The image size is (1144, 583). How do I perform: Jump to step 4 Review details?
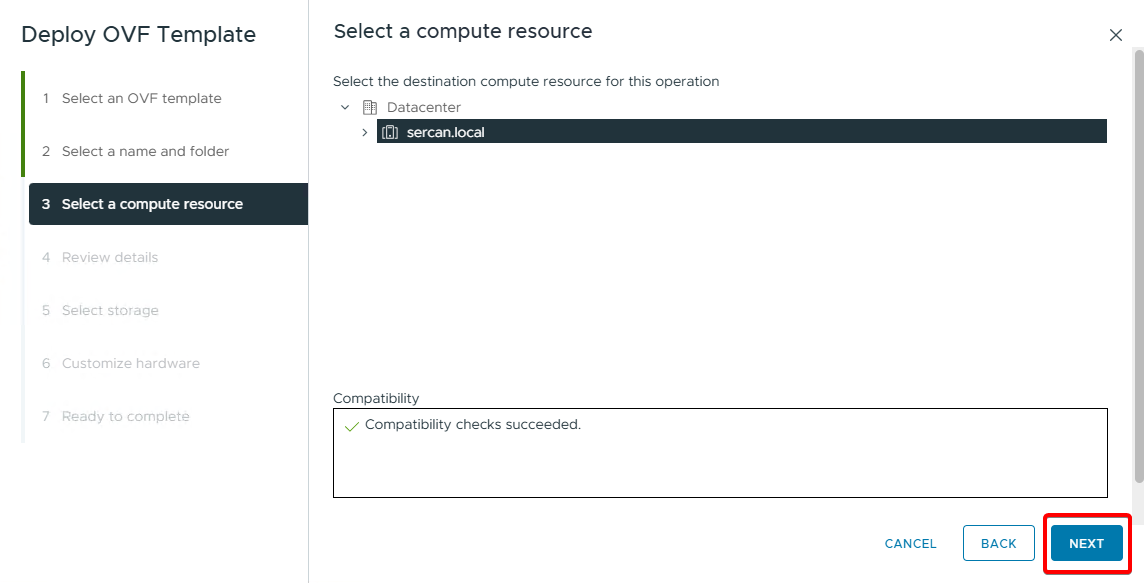coord(110,257)
